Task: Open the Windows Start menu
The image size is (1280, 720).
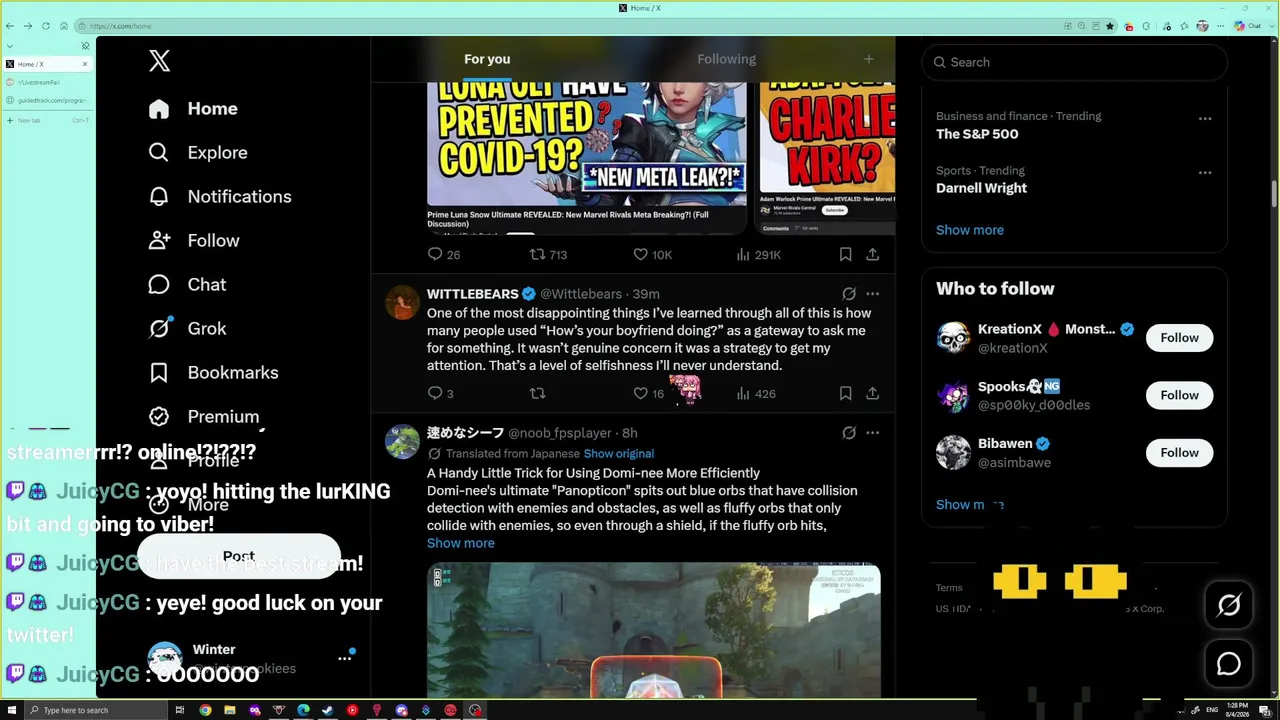Action: [x=13, y=710]
